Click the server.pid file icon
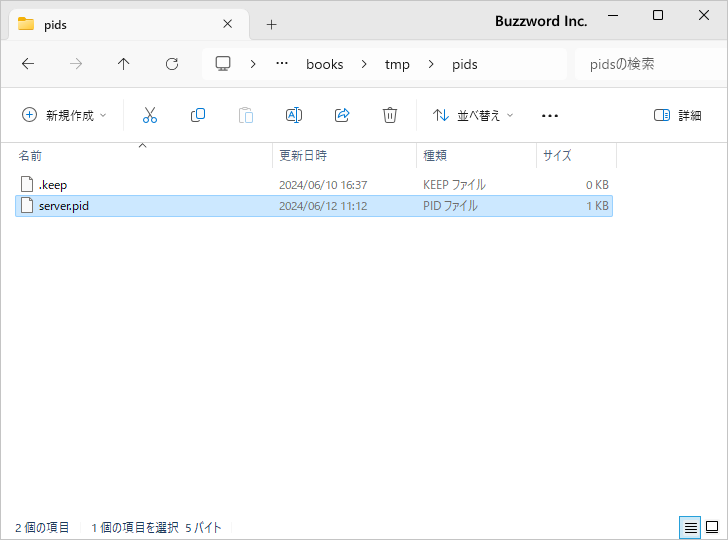Viewport: 728px width, 540px height. click(27, 205)
